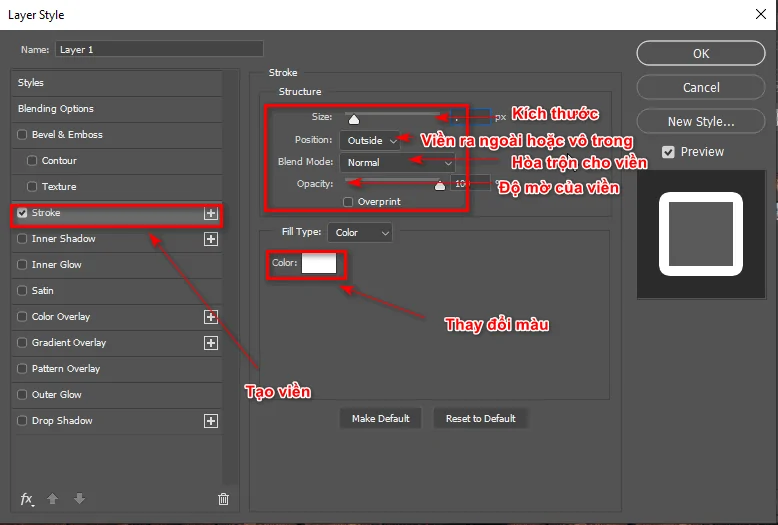Screen dimensions: 778x525
Task: Open the fx effects menu icon
Action: [x=27, y=499]
